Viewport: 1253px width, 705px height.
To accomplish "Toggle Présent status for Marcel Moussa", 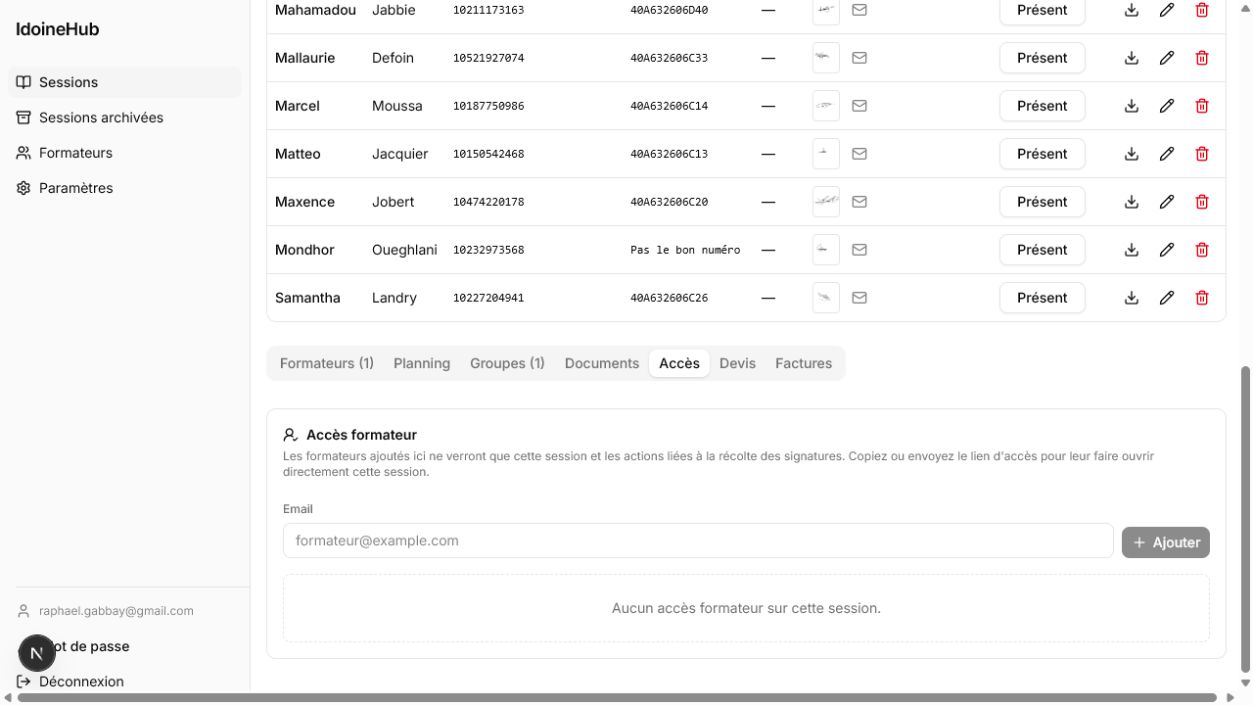I will 1042,106.
